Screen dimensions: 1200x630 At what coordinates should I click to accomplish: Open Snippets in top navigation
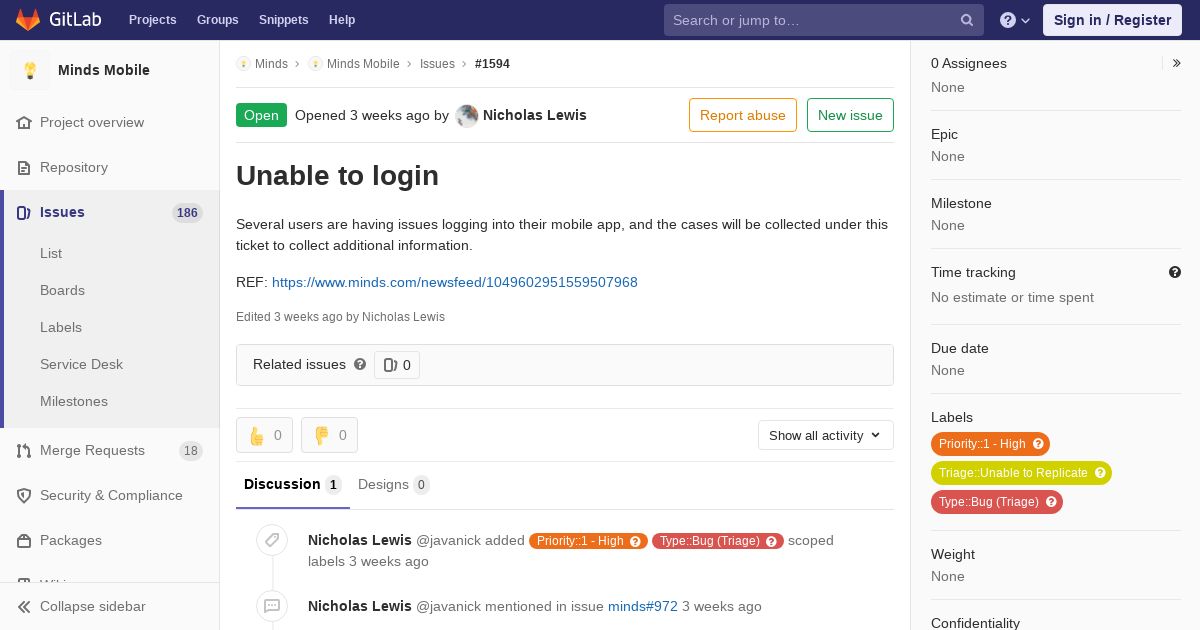tap(283, 20)
